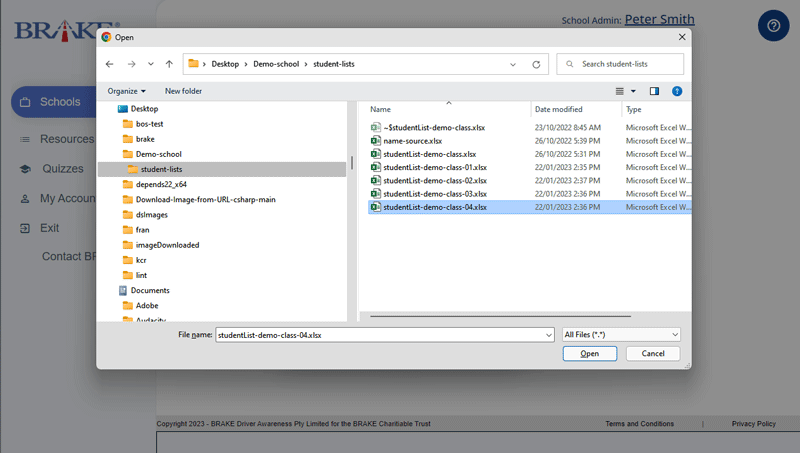Screen dimensions: 800x453
Task: Click the help question mark icon in dialog toolbar
Action: point(677,91)
